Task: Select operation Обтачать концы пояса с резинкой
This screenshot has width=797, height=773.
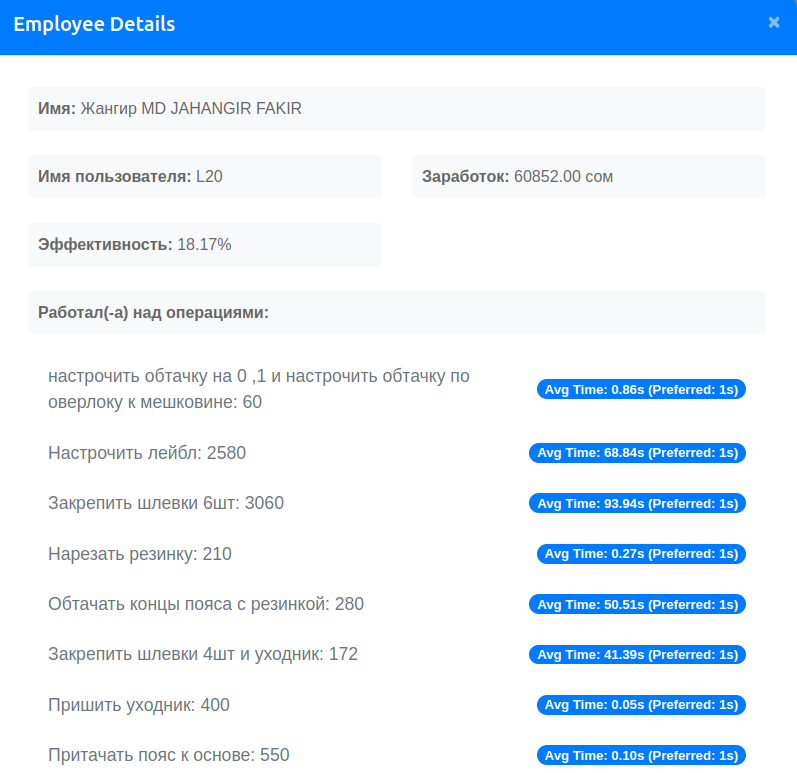Action: tap(206, 604)
